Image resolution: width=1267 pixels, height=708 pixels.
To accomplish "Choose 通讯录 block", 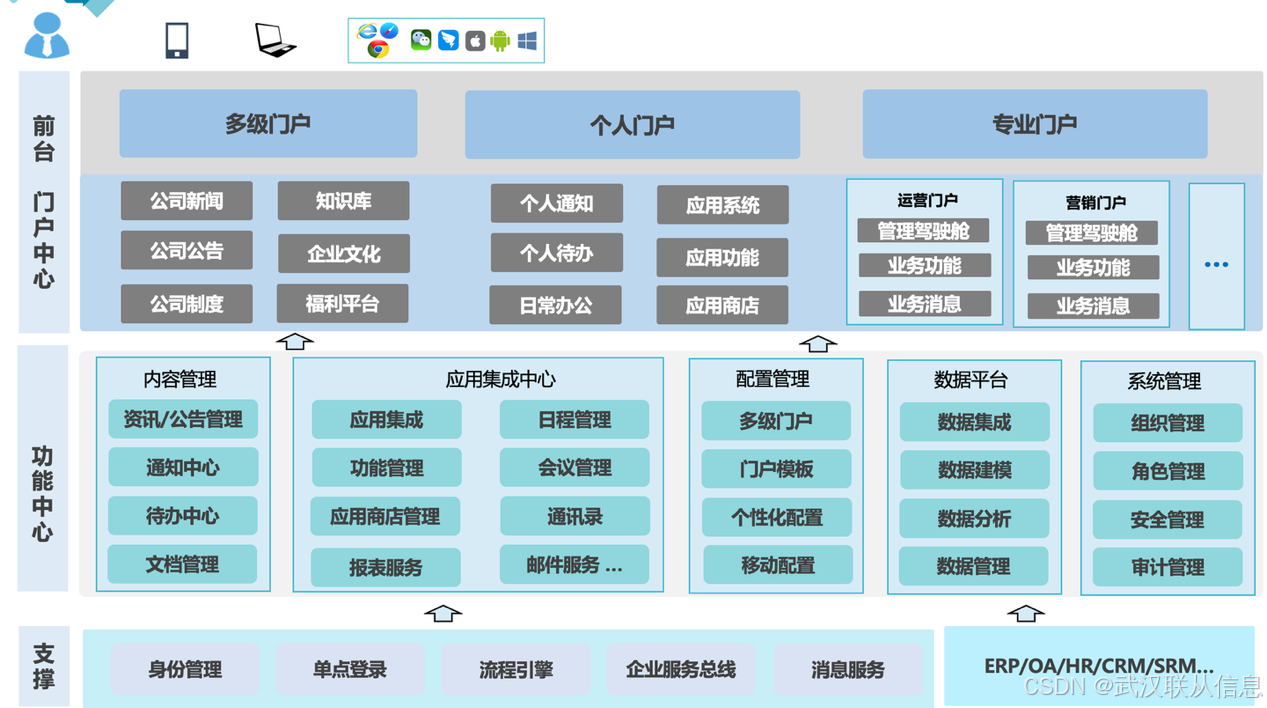I will 575,516.
